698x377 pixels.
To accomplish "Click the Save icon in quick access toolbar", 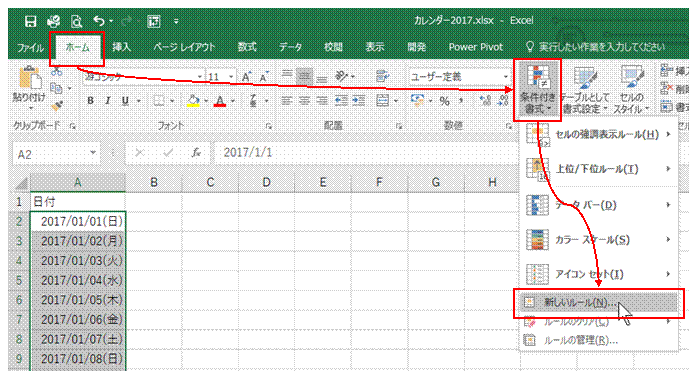I will [x=30, y=21].
